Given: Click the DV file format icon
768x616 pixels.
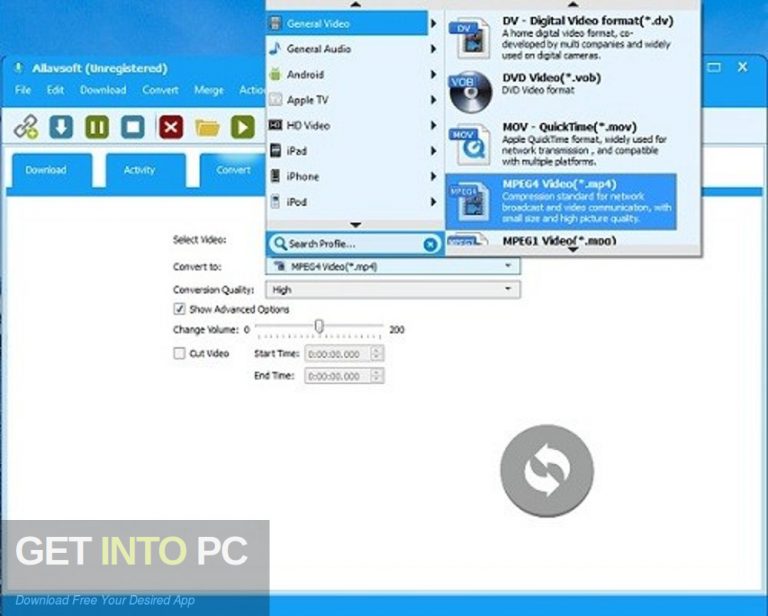Looking at the screenshot, I should tap(469, 38).
